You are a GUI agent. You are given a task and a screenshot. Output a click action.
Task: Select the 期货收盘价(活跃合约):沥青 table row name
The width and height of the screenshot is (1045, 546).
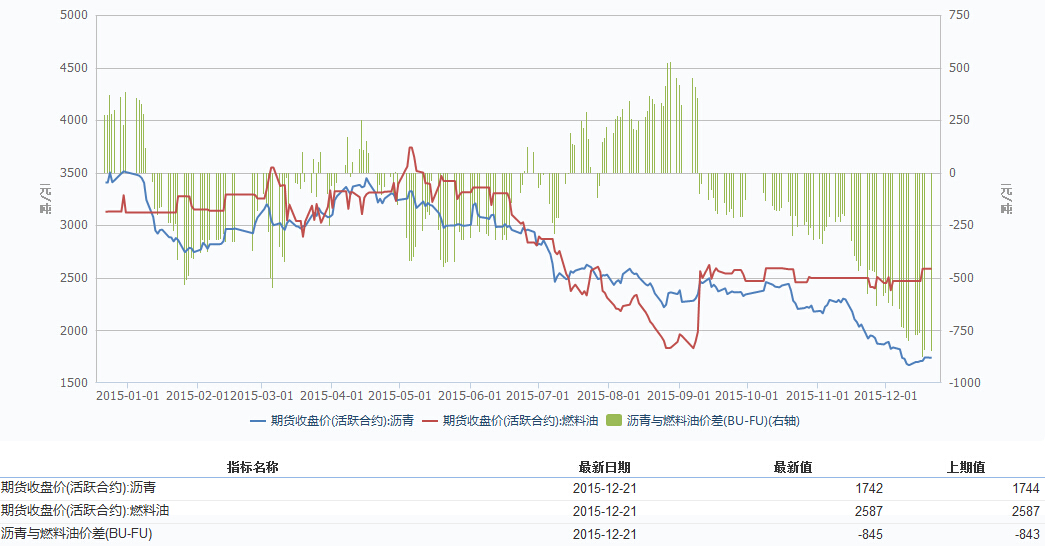(78, 488)
